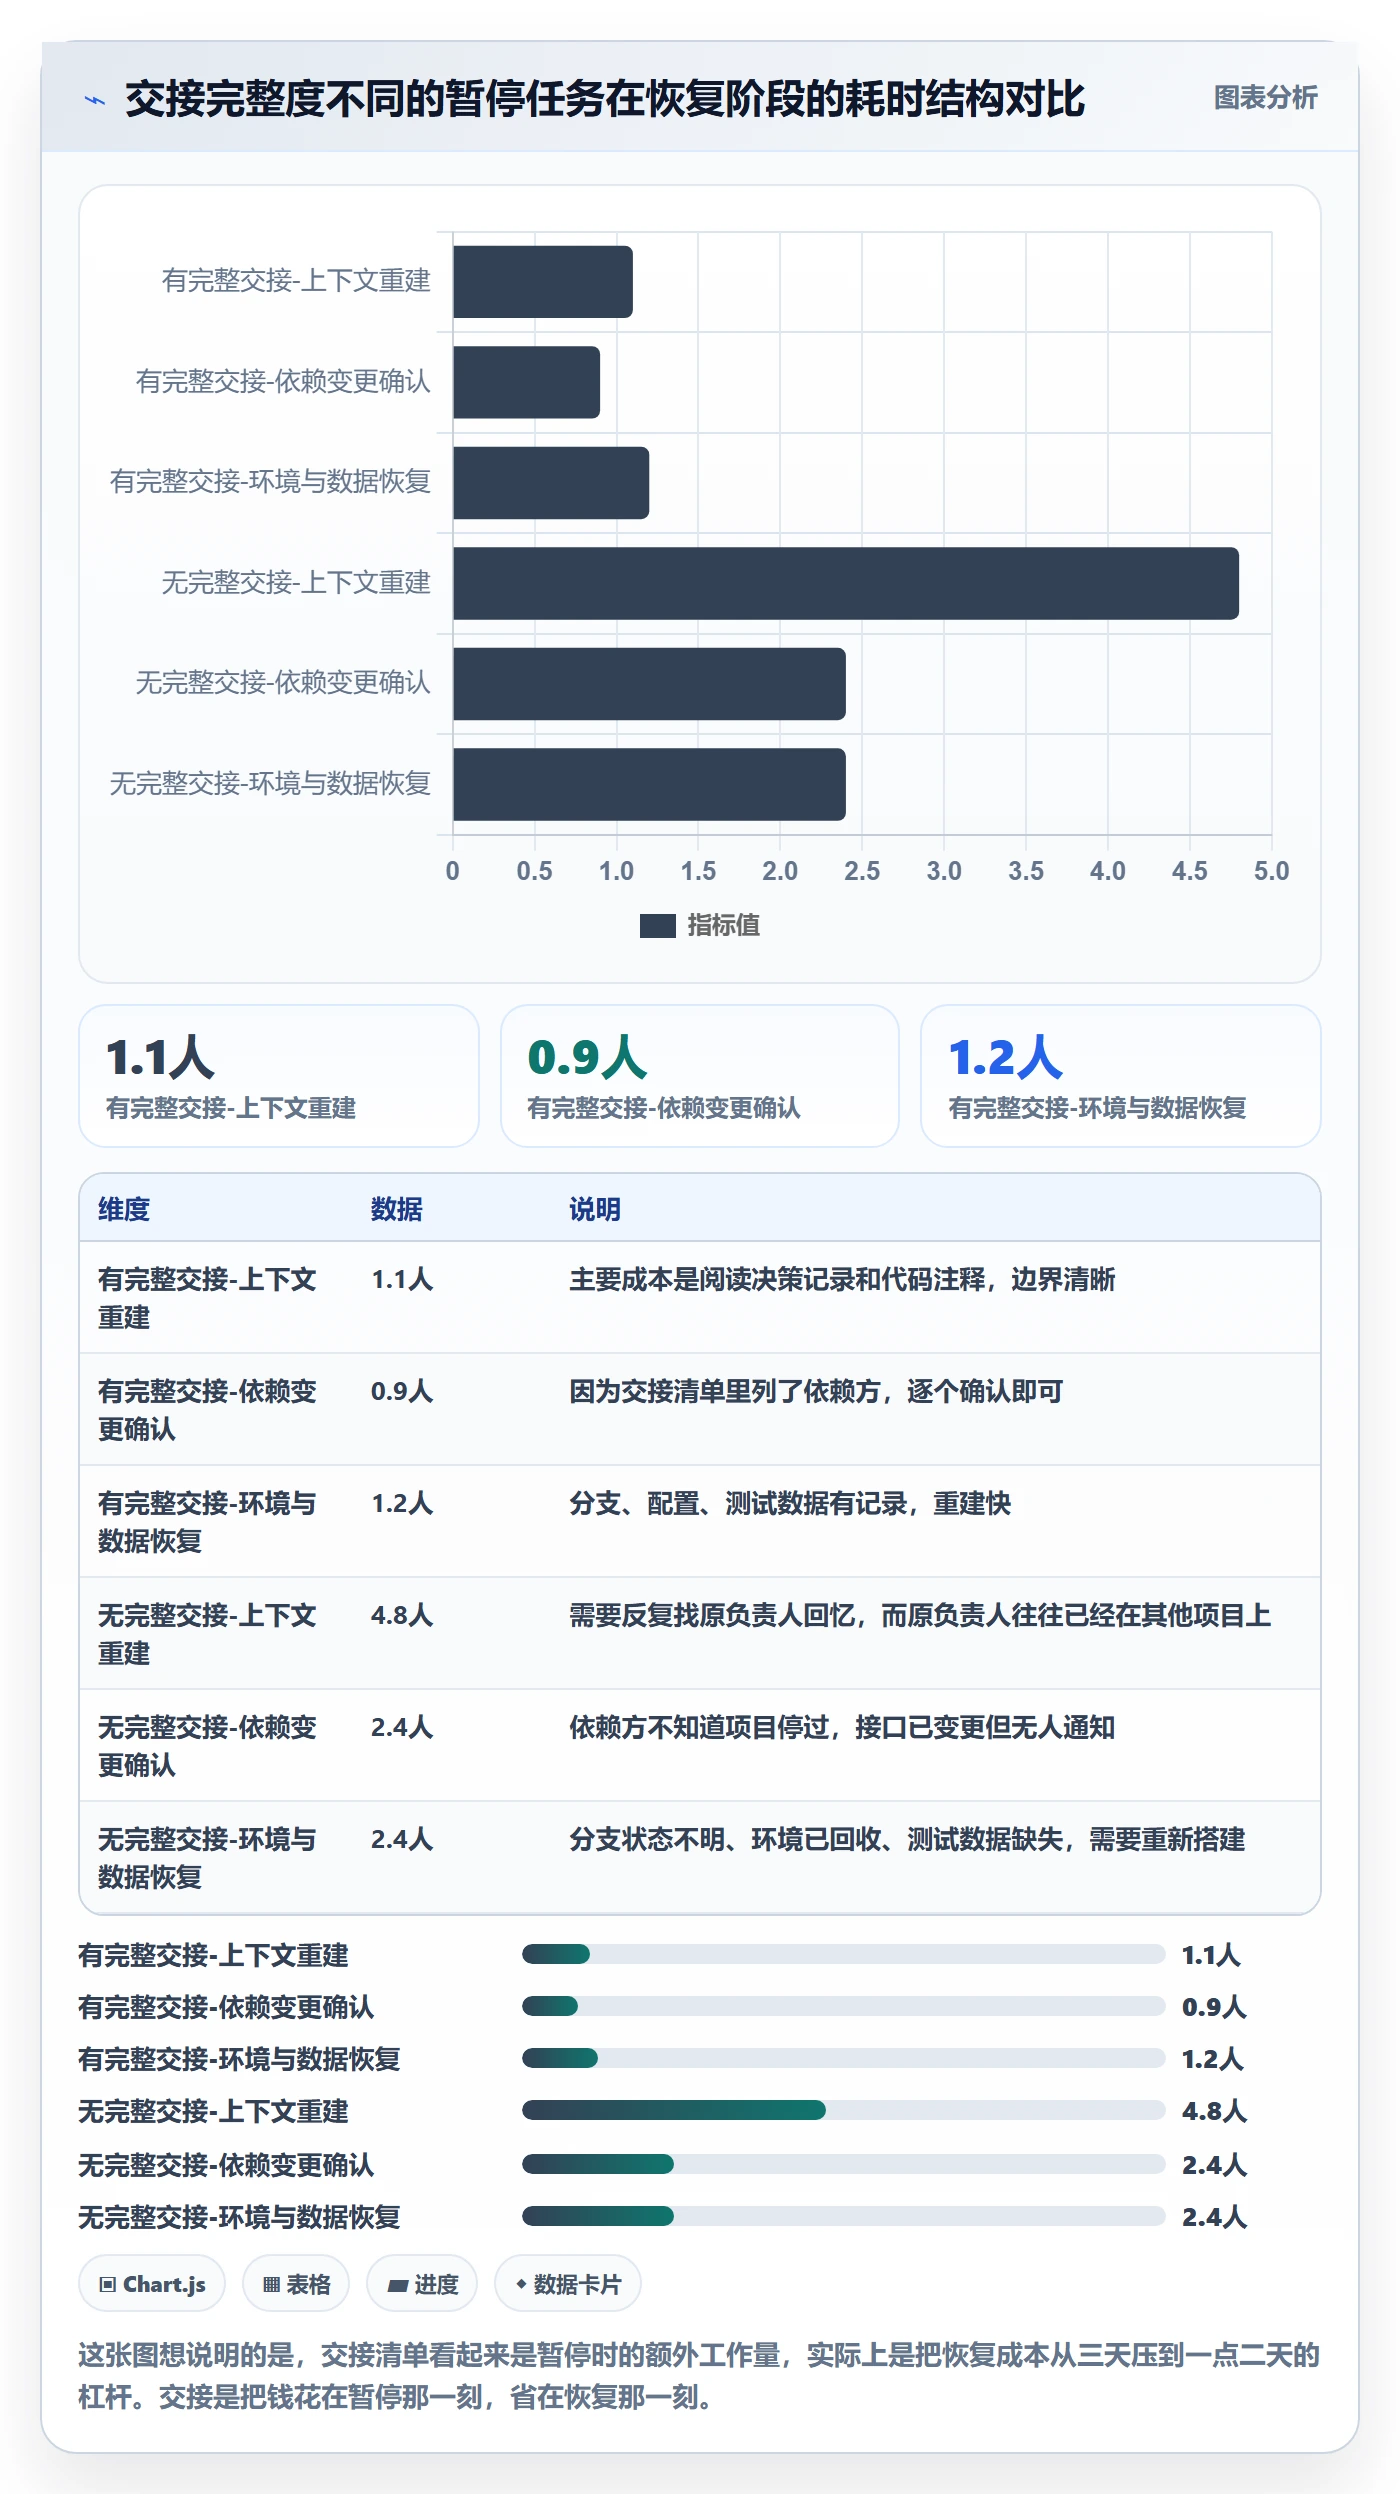
Task: Click progress bar for 无完整交接-依赖变更确认
Action: coord(843,2164)
